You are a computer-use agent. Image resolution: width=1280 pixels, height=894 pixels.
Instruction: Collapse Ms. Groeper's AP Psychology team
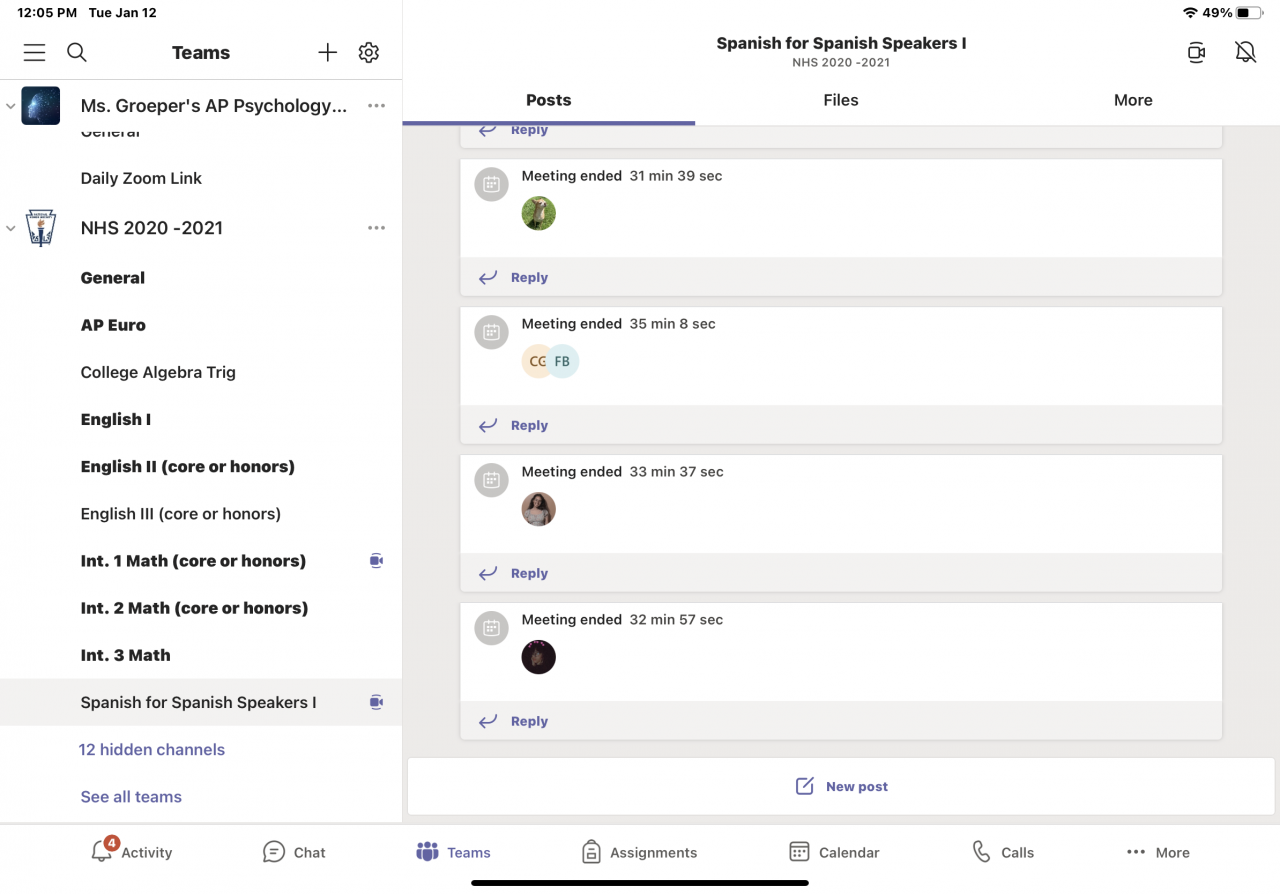[x=11, y=105]
